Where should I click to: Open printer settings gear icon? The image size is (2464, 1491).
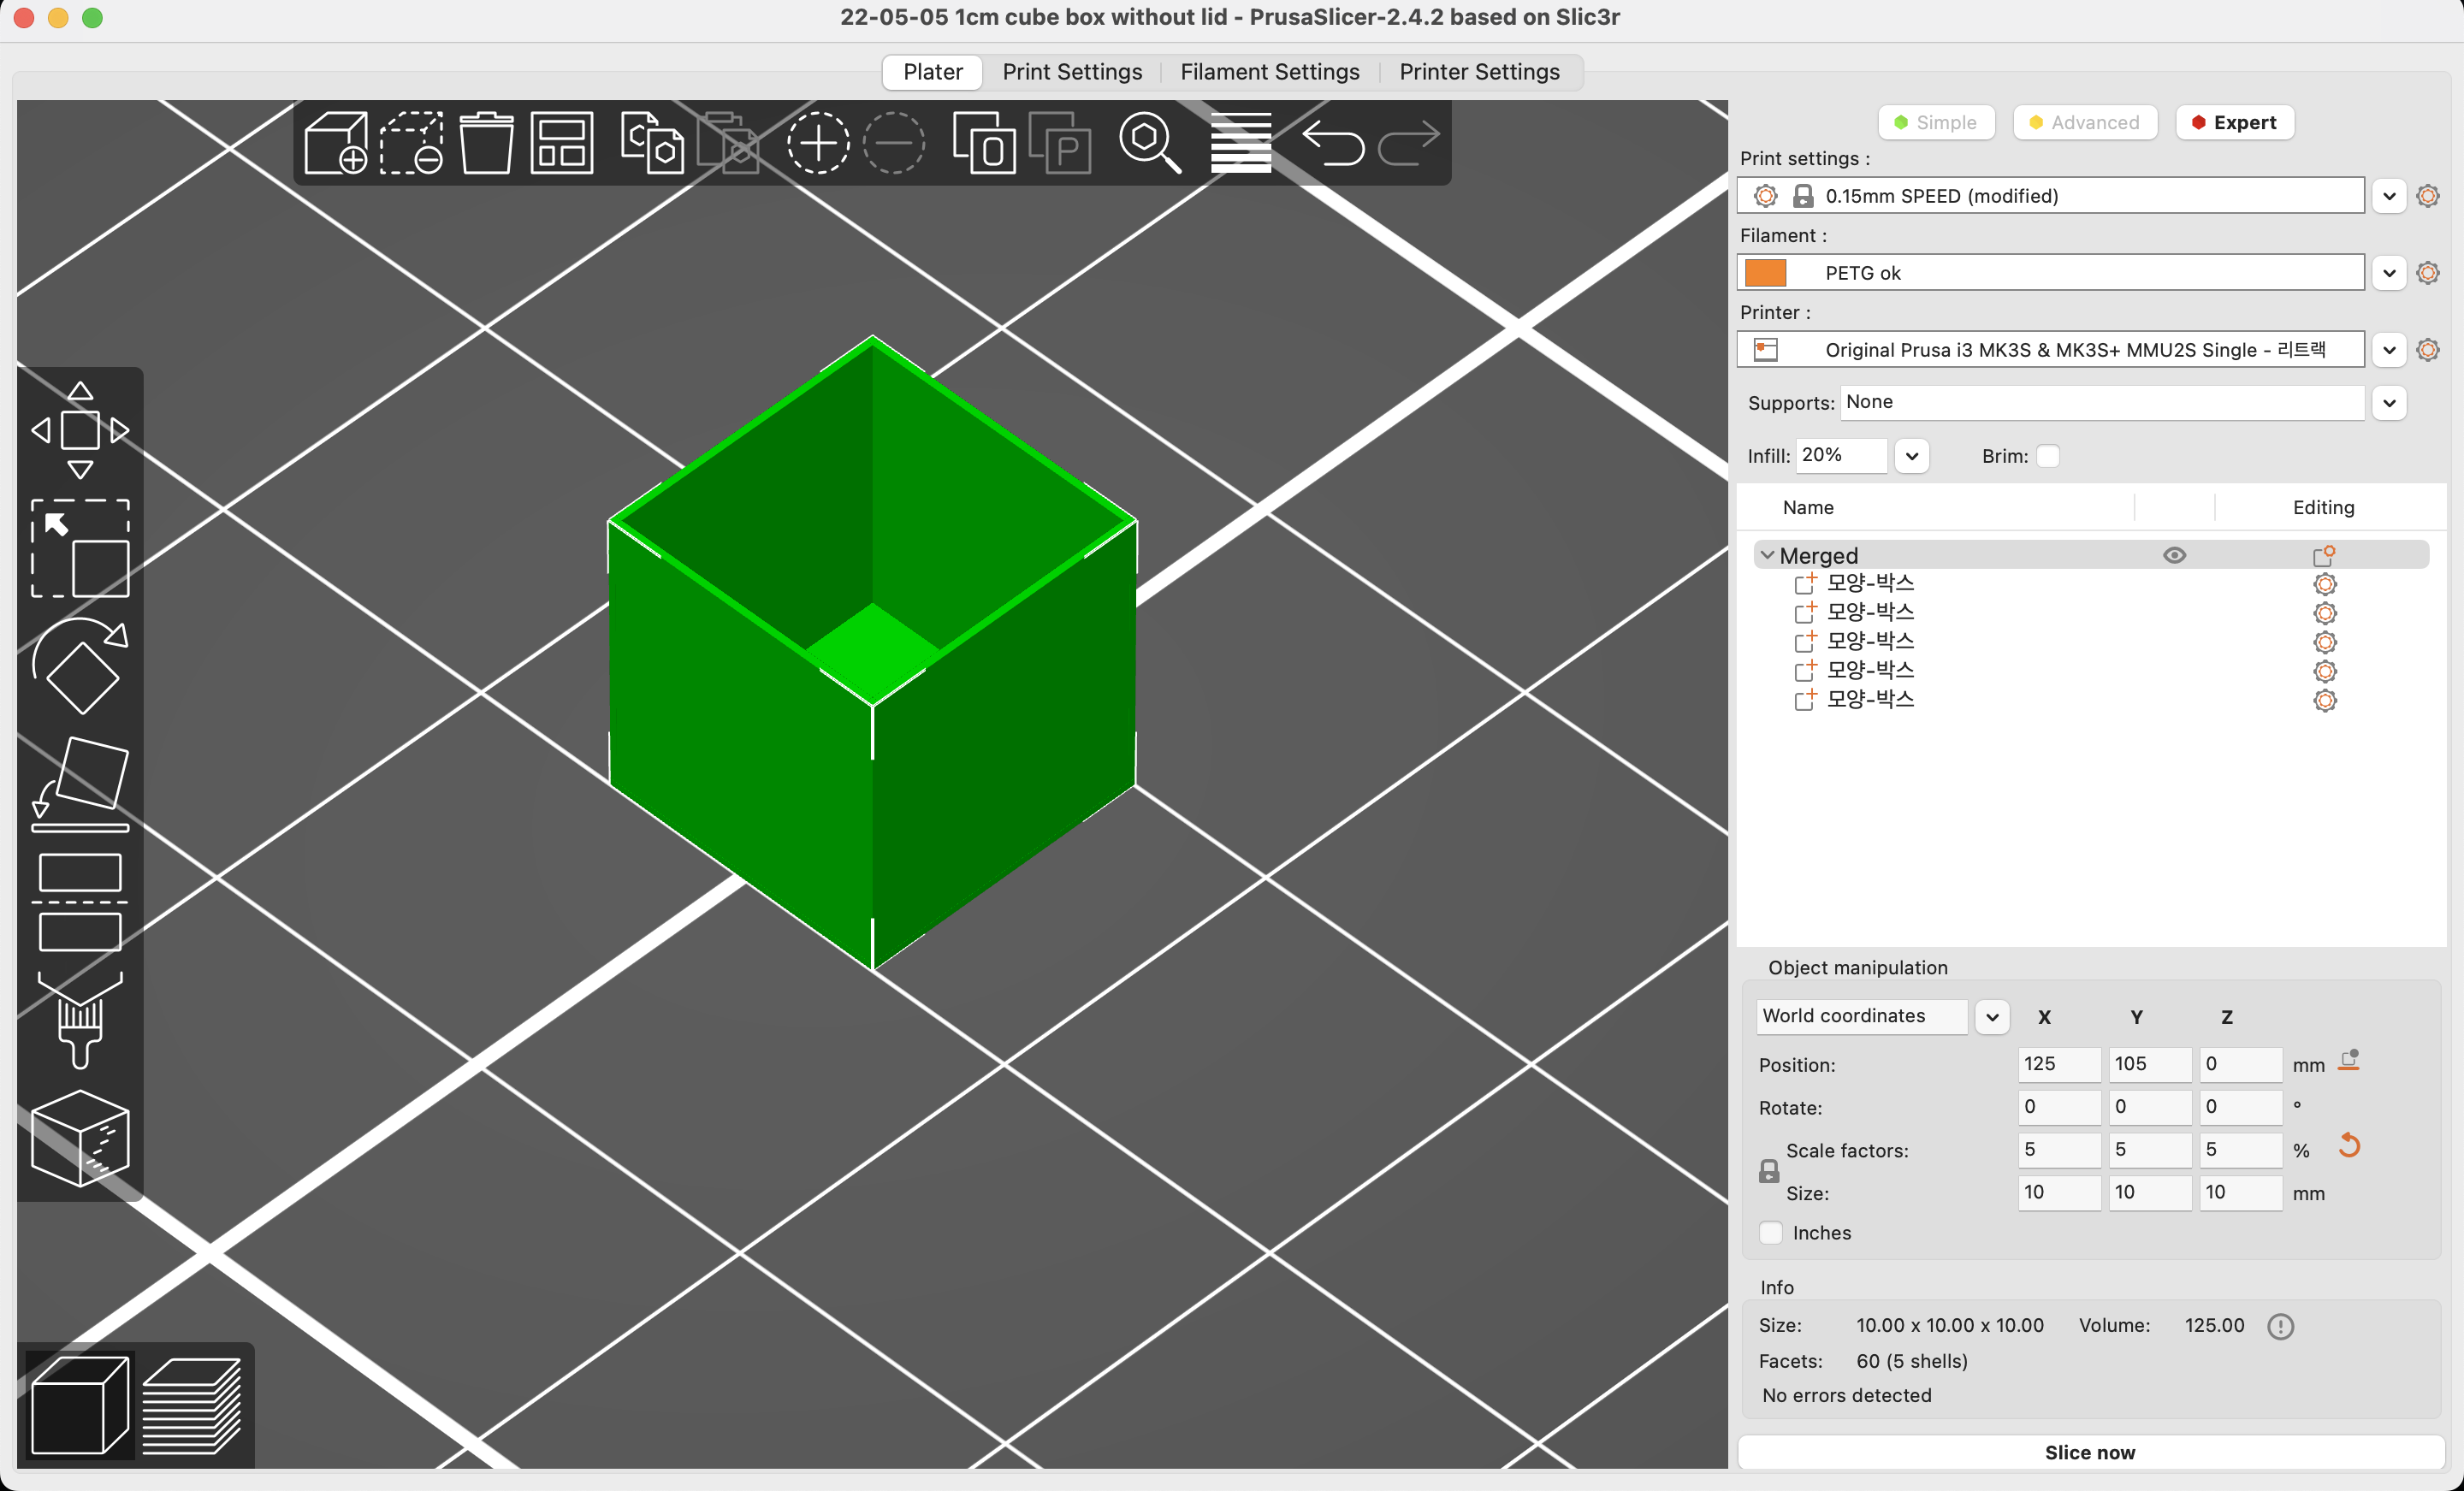click(x=2427, y=350)
